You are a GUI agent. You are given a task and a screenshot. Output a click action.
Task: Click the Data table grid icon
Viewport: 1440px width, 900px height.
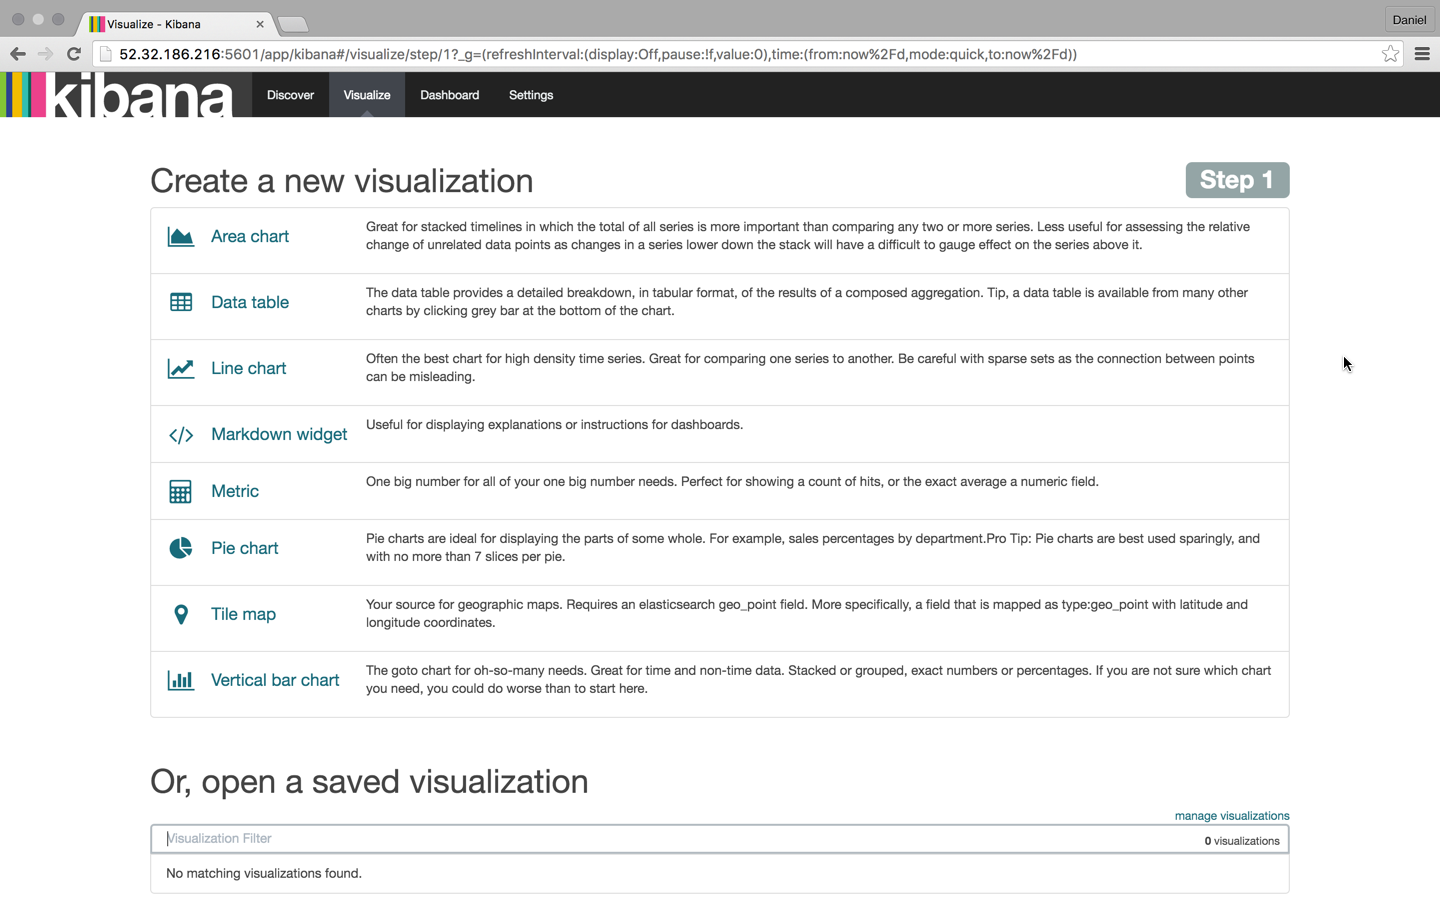(x=180, y=301)
